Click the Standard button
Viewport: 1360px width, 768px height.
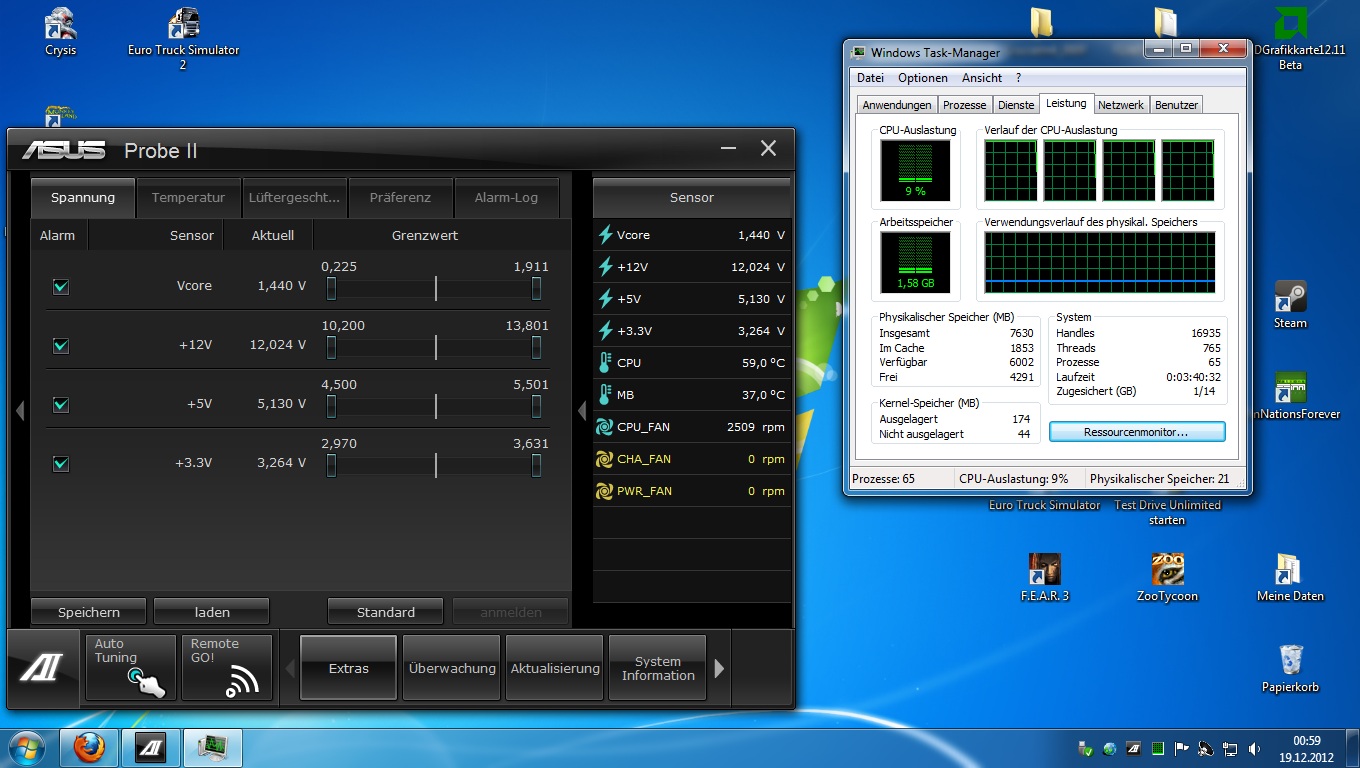click(x=386, y=612)
